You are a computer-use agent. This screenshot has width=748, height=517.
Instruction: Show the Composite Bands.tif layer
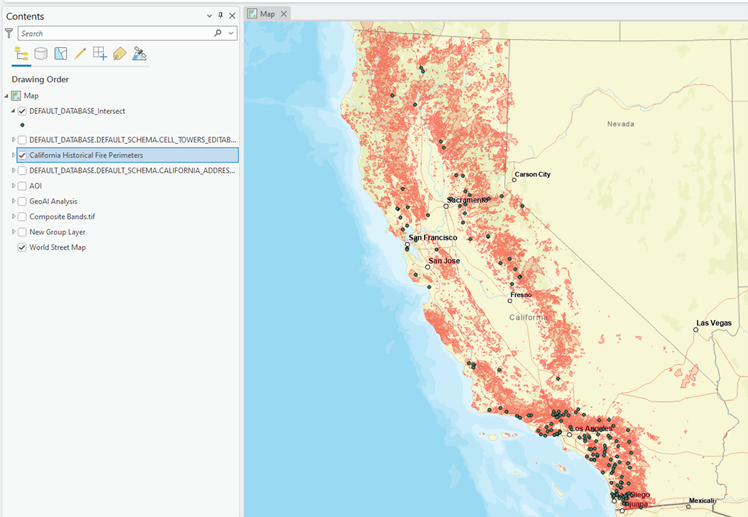tap(22, 217)
